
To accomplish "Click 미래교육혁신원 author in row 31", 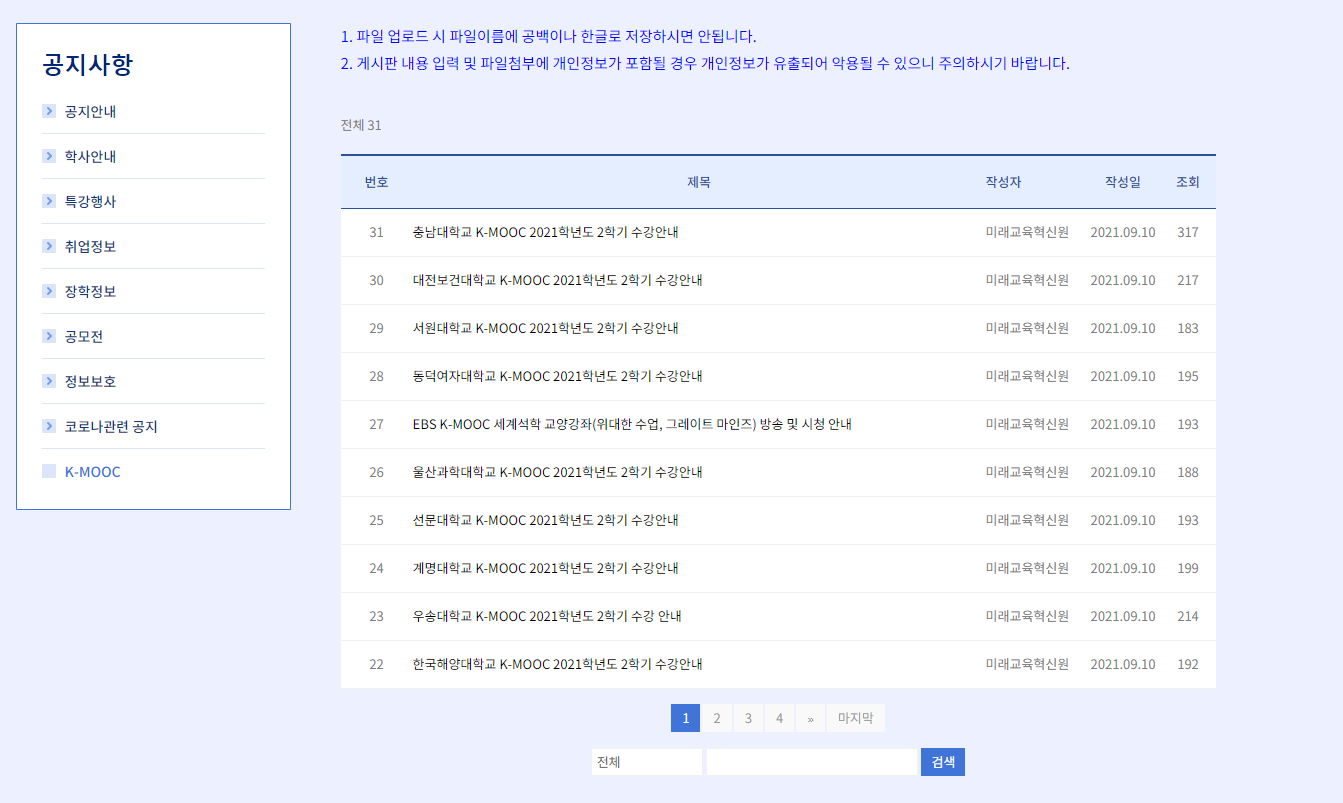I will 1027,232.
